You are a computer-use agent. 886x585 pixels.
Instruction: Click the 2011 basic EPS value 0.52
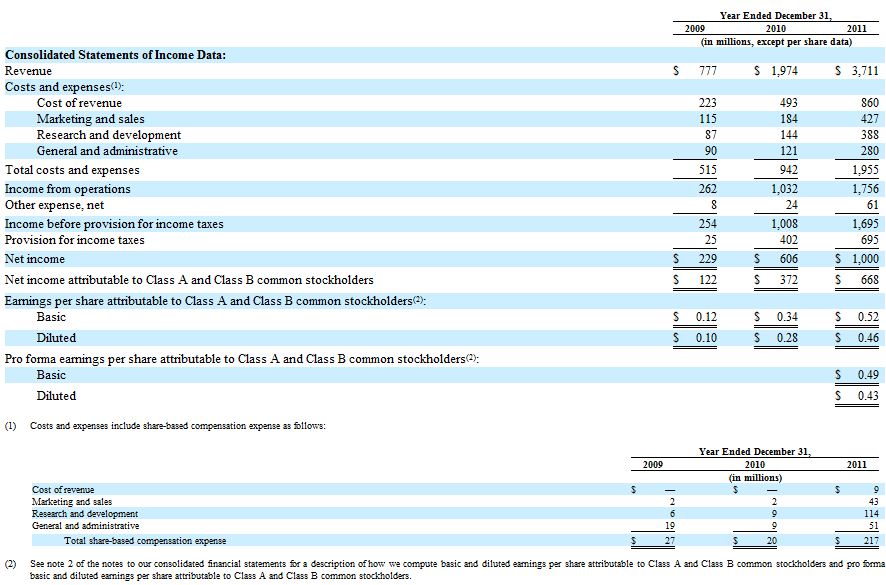point(868,317)
